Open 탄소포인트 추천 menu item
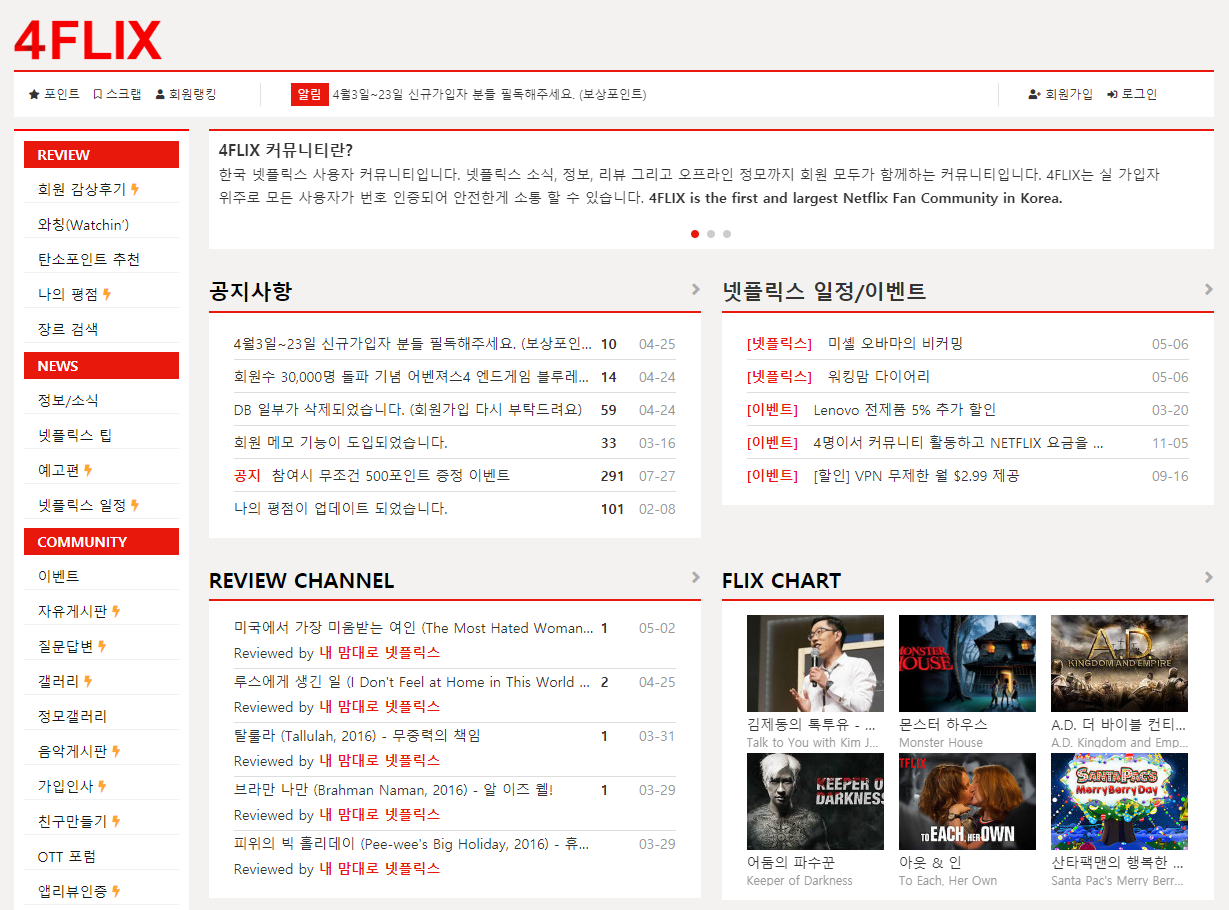Screen dimensions: 1229x910 [x=89, y=259]
